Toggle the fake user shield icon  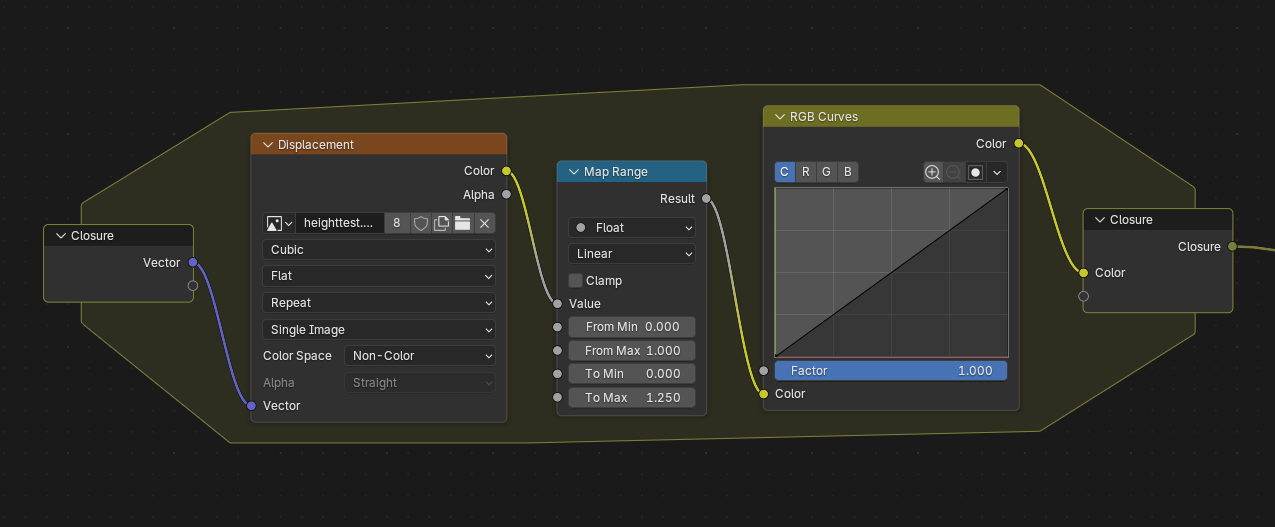tap(421, 223)
